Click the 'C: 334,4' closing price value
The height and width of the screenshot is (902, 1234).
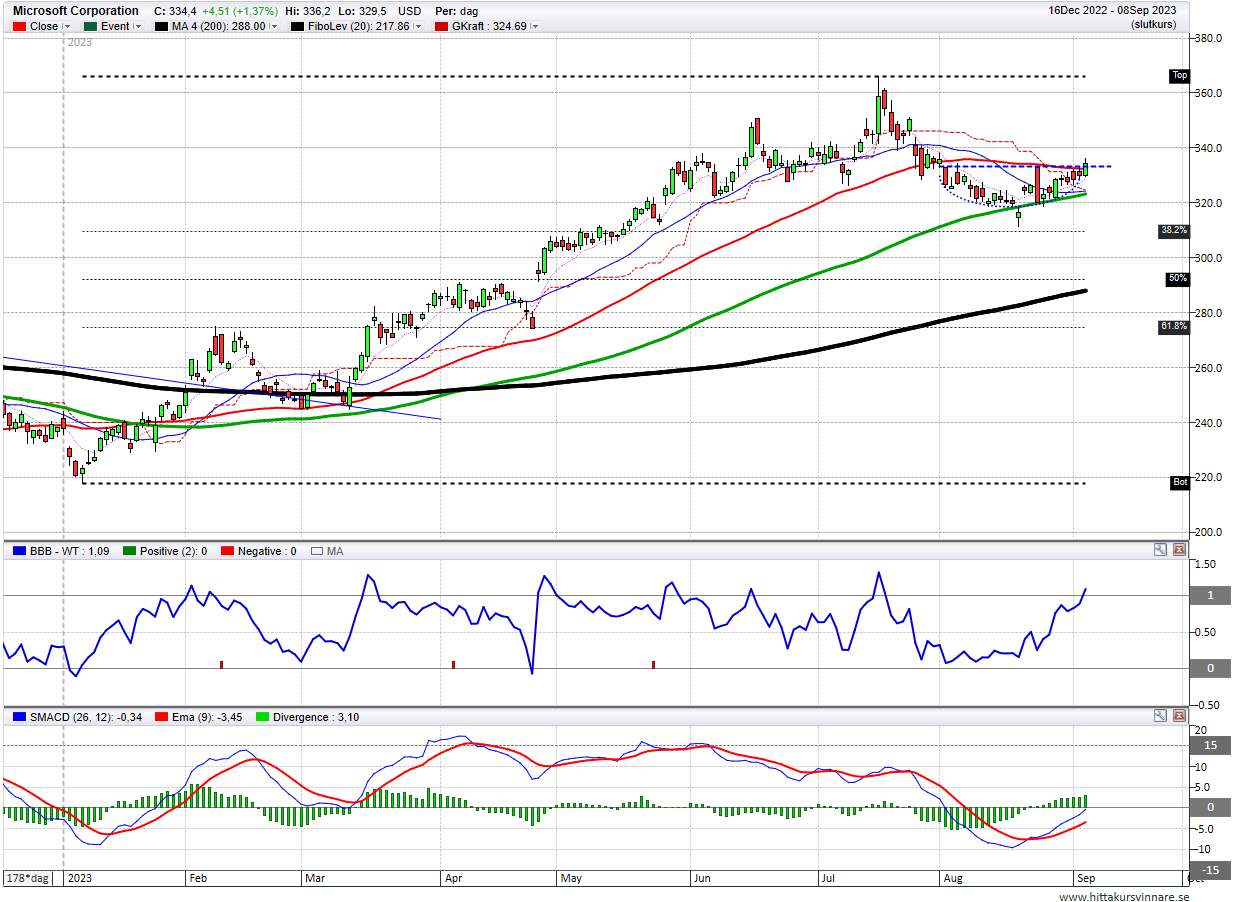click(x=174, y=11)
